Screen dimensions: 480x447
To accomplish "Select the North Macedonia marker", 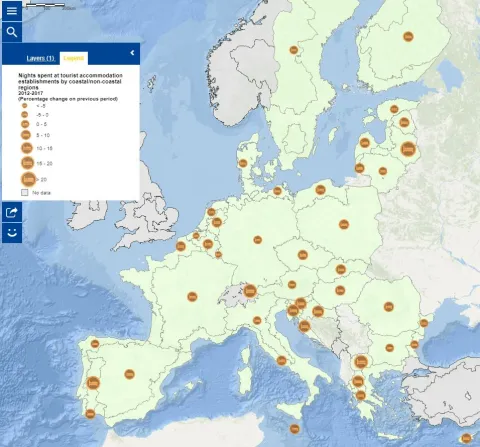I will click(361, 362).
